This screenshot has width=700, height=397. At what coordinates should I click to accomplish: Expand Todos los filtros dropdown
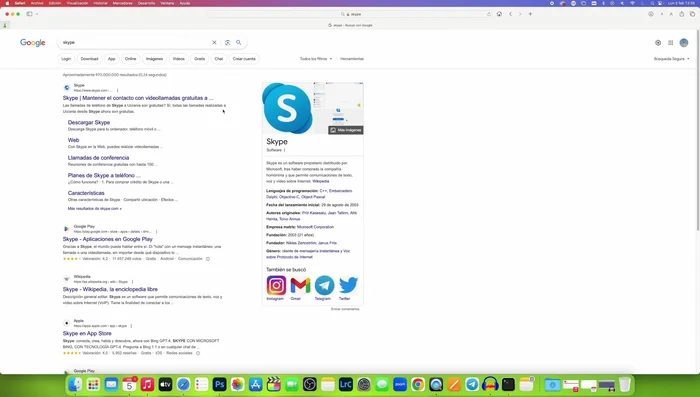pyautogui.click(x=316, y=59)
